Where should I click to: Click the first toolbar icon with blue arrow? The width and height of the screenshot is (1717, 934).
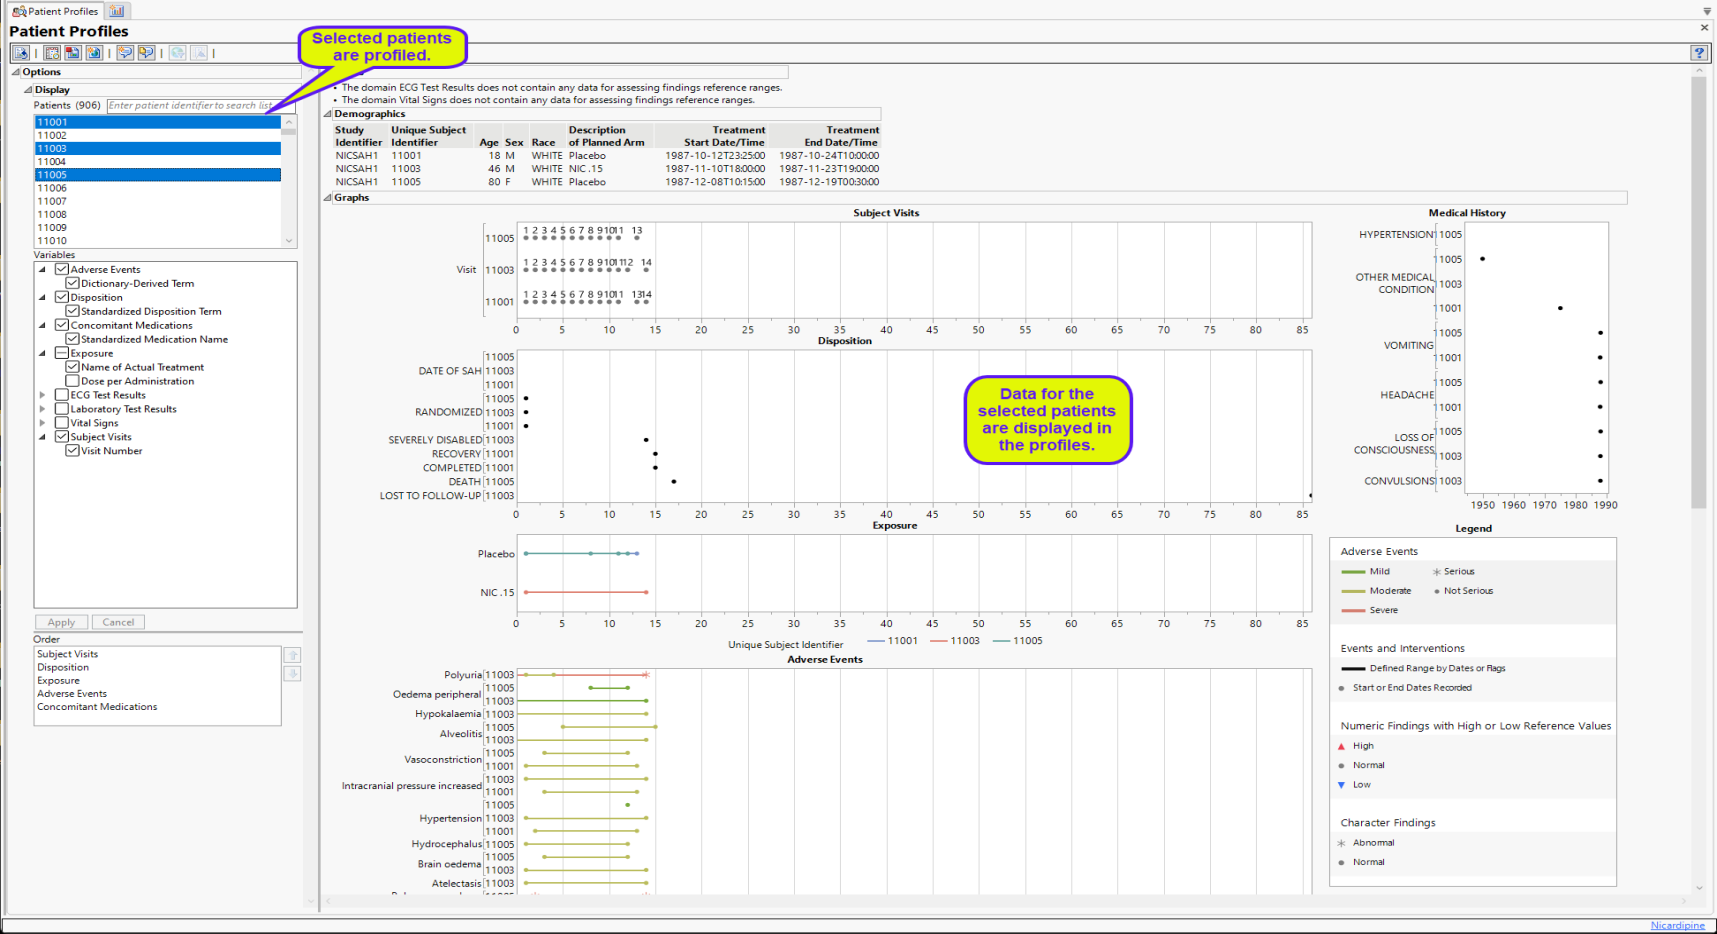tap(21, 53)
